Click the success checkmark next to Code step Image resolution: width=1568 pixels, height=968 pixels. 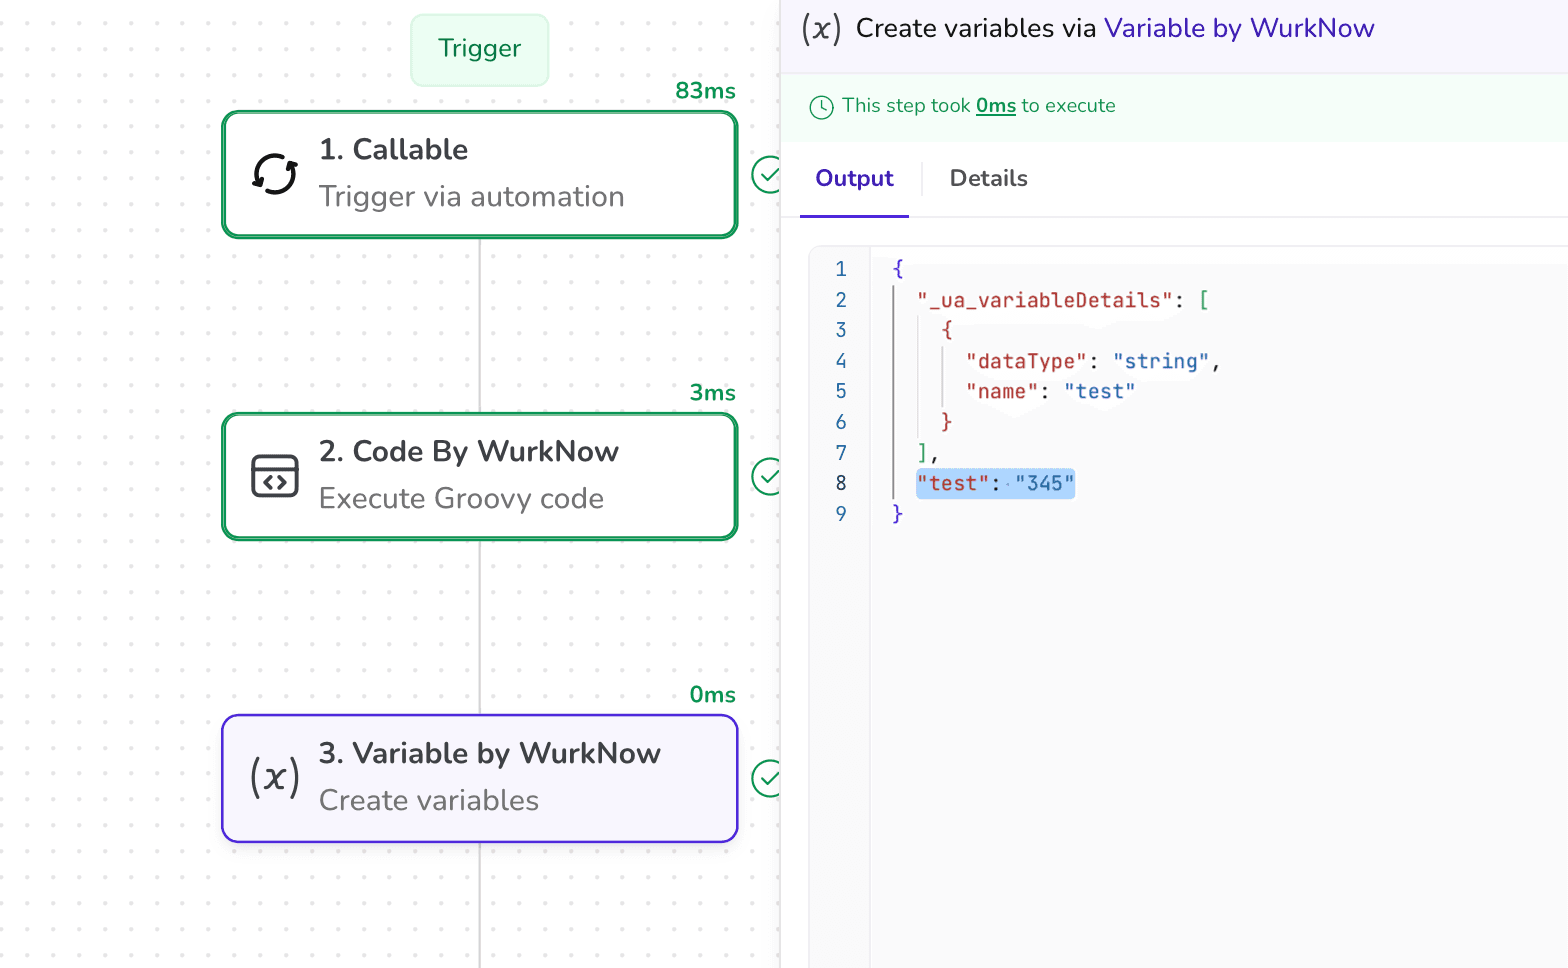(x=767, y=476)
